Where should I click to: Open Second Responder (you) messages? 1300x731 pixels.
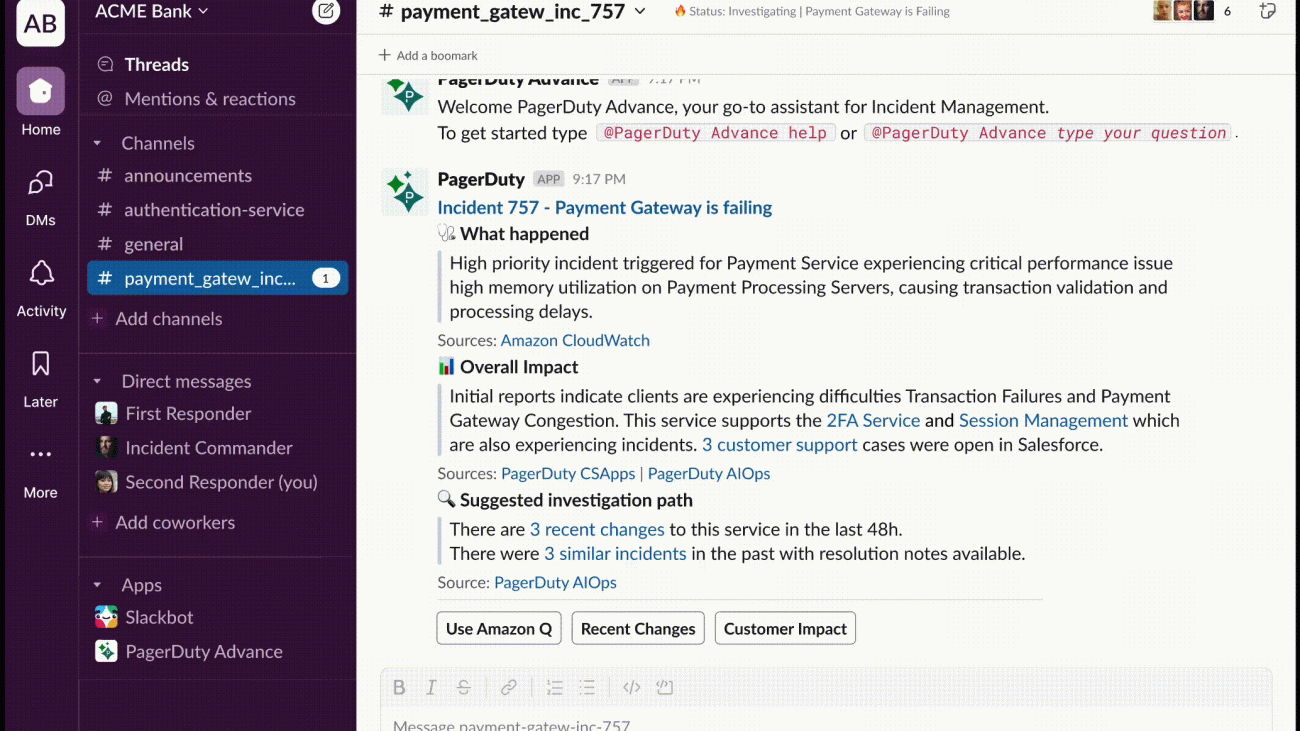tap(221, 481)
